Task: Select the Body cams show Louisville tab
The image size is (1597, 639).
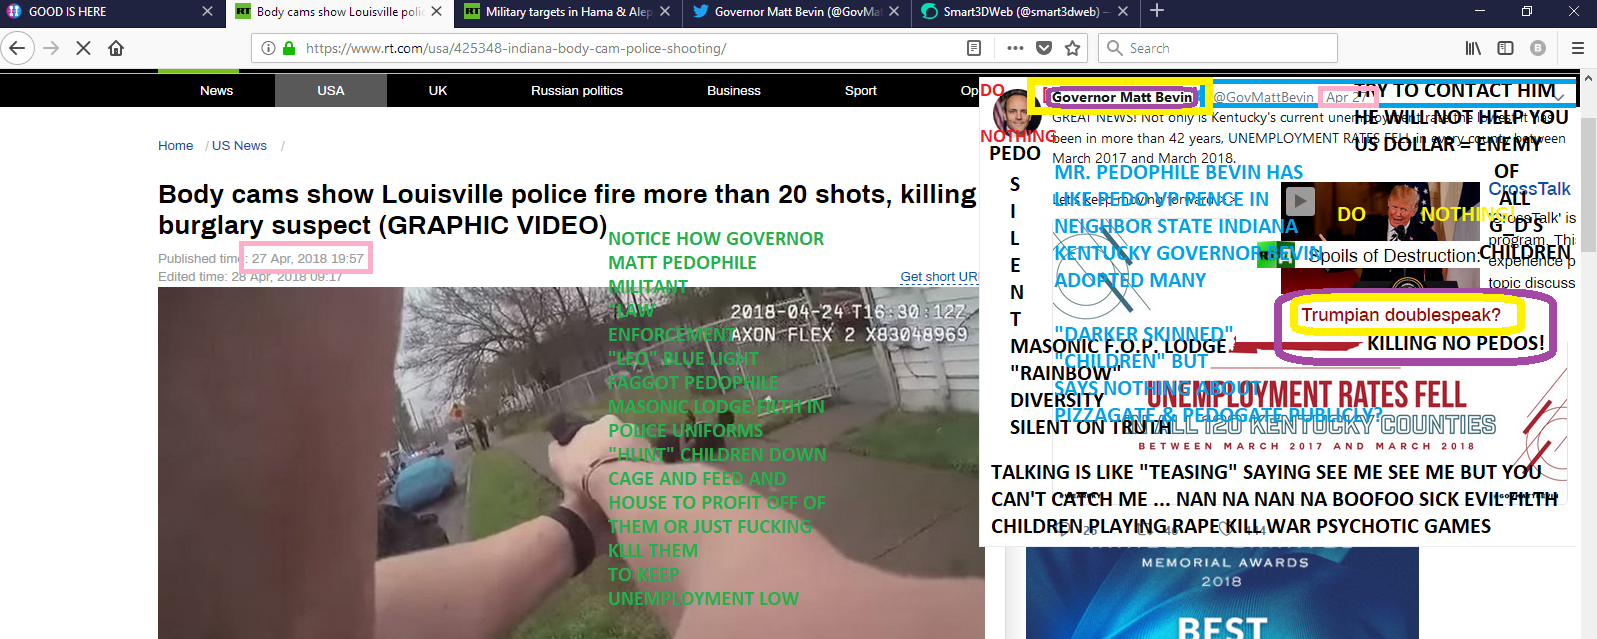Action: point(340,11)
